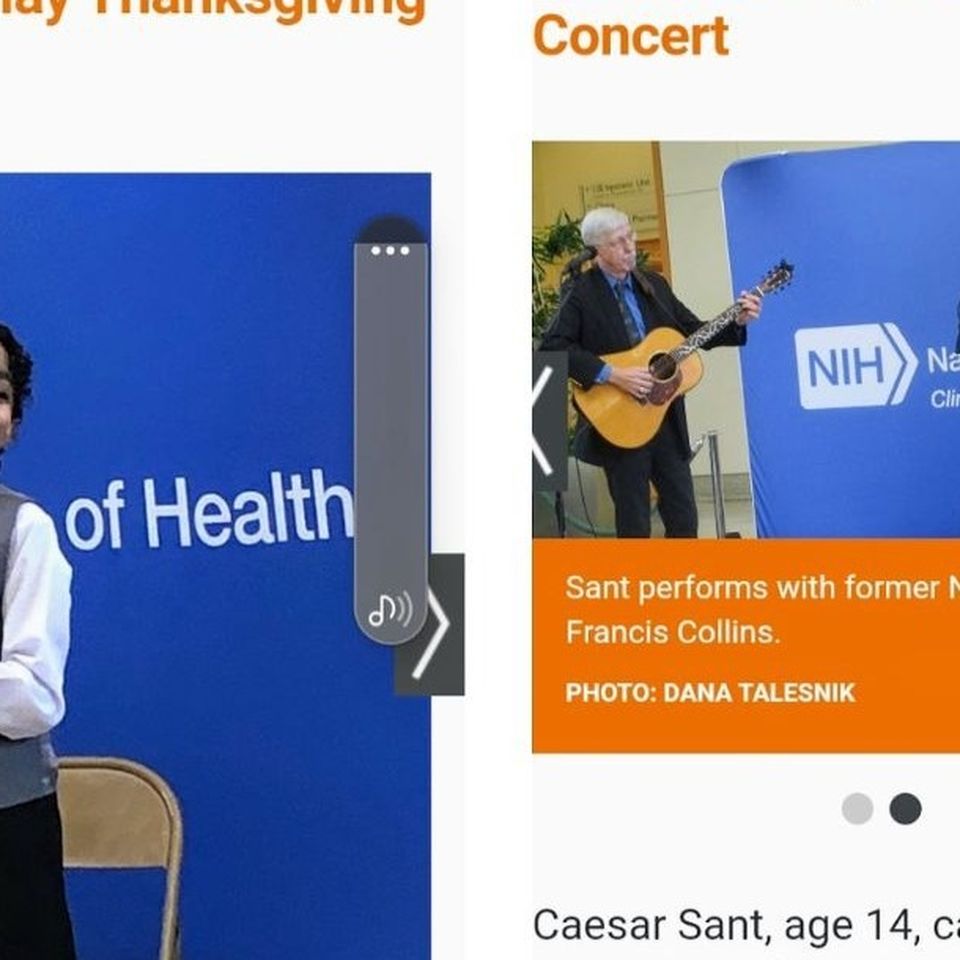Click the "PHOTO: DANA TALESNIK" credit
The width and height of the screenshot is (960, 960).
[x=710, y=692]
